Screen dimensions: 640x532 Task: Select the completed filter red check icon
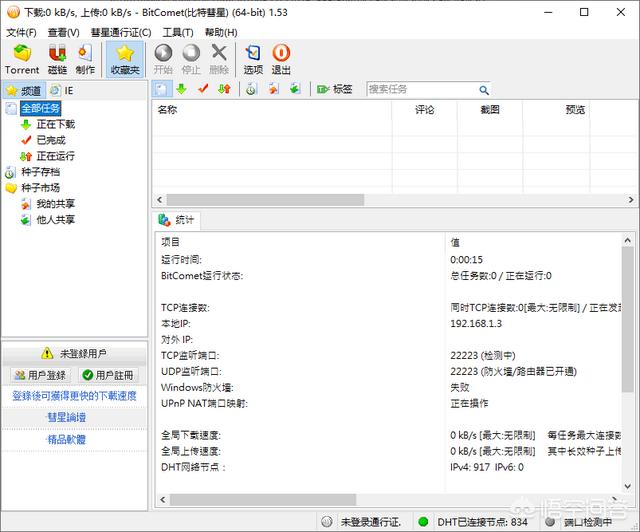point(203,89)
